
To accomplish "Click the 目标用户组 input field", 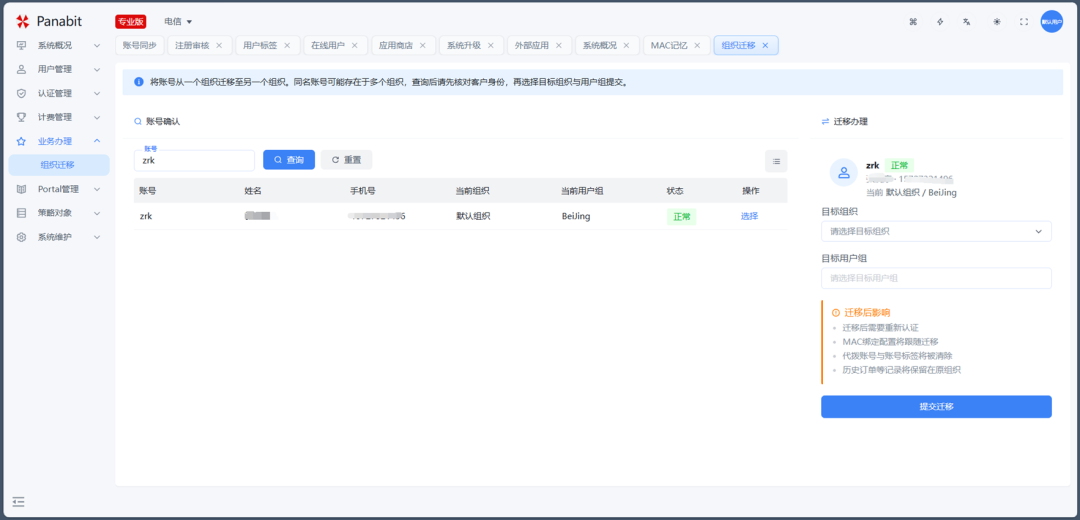I will pos(936,278).
